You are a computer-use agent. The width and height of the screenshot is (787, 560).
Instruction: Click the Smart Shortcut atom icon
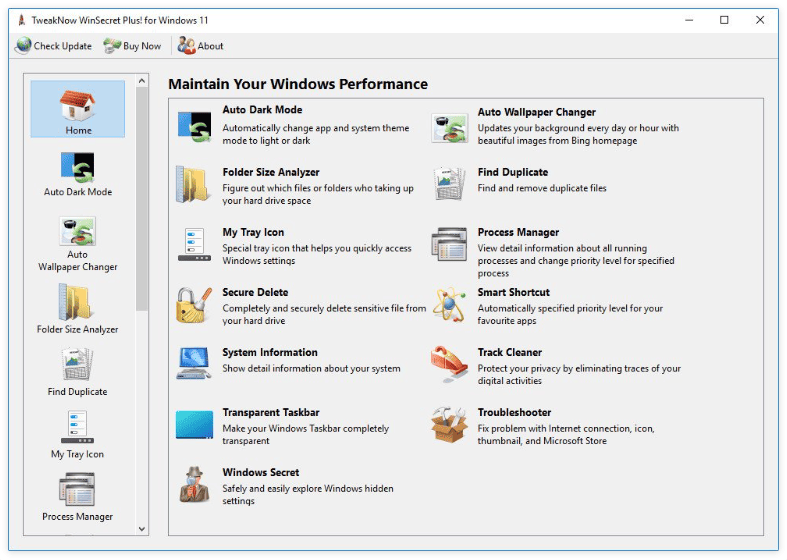tap(449, 304)
